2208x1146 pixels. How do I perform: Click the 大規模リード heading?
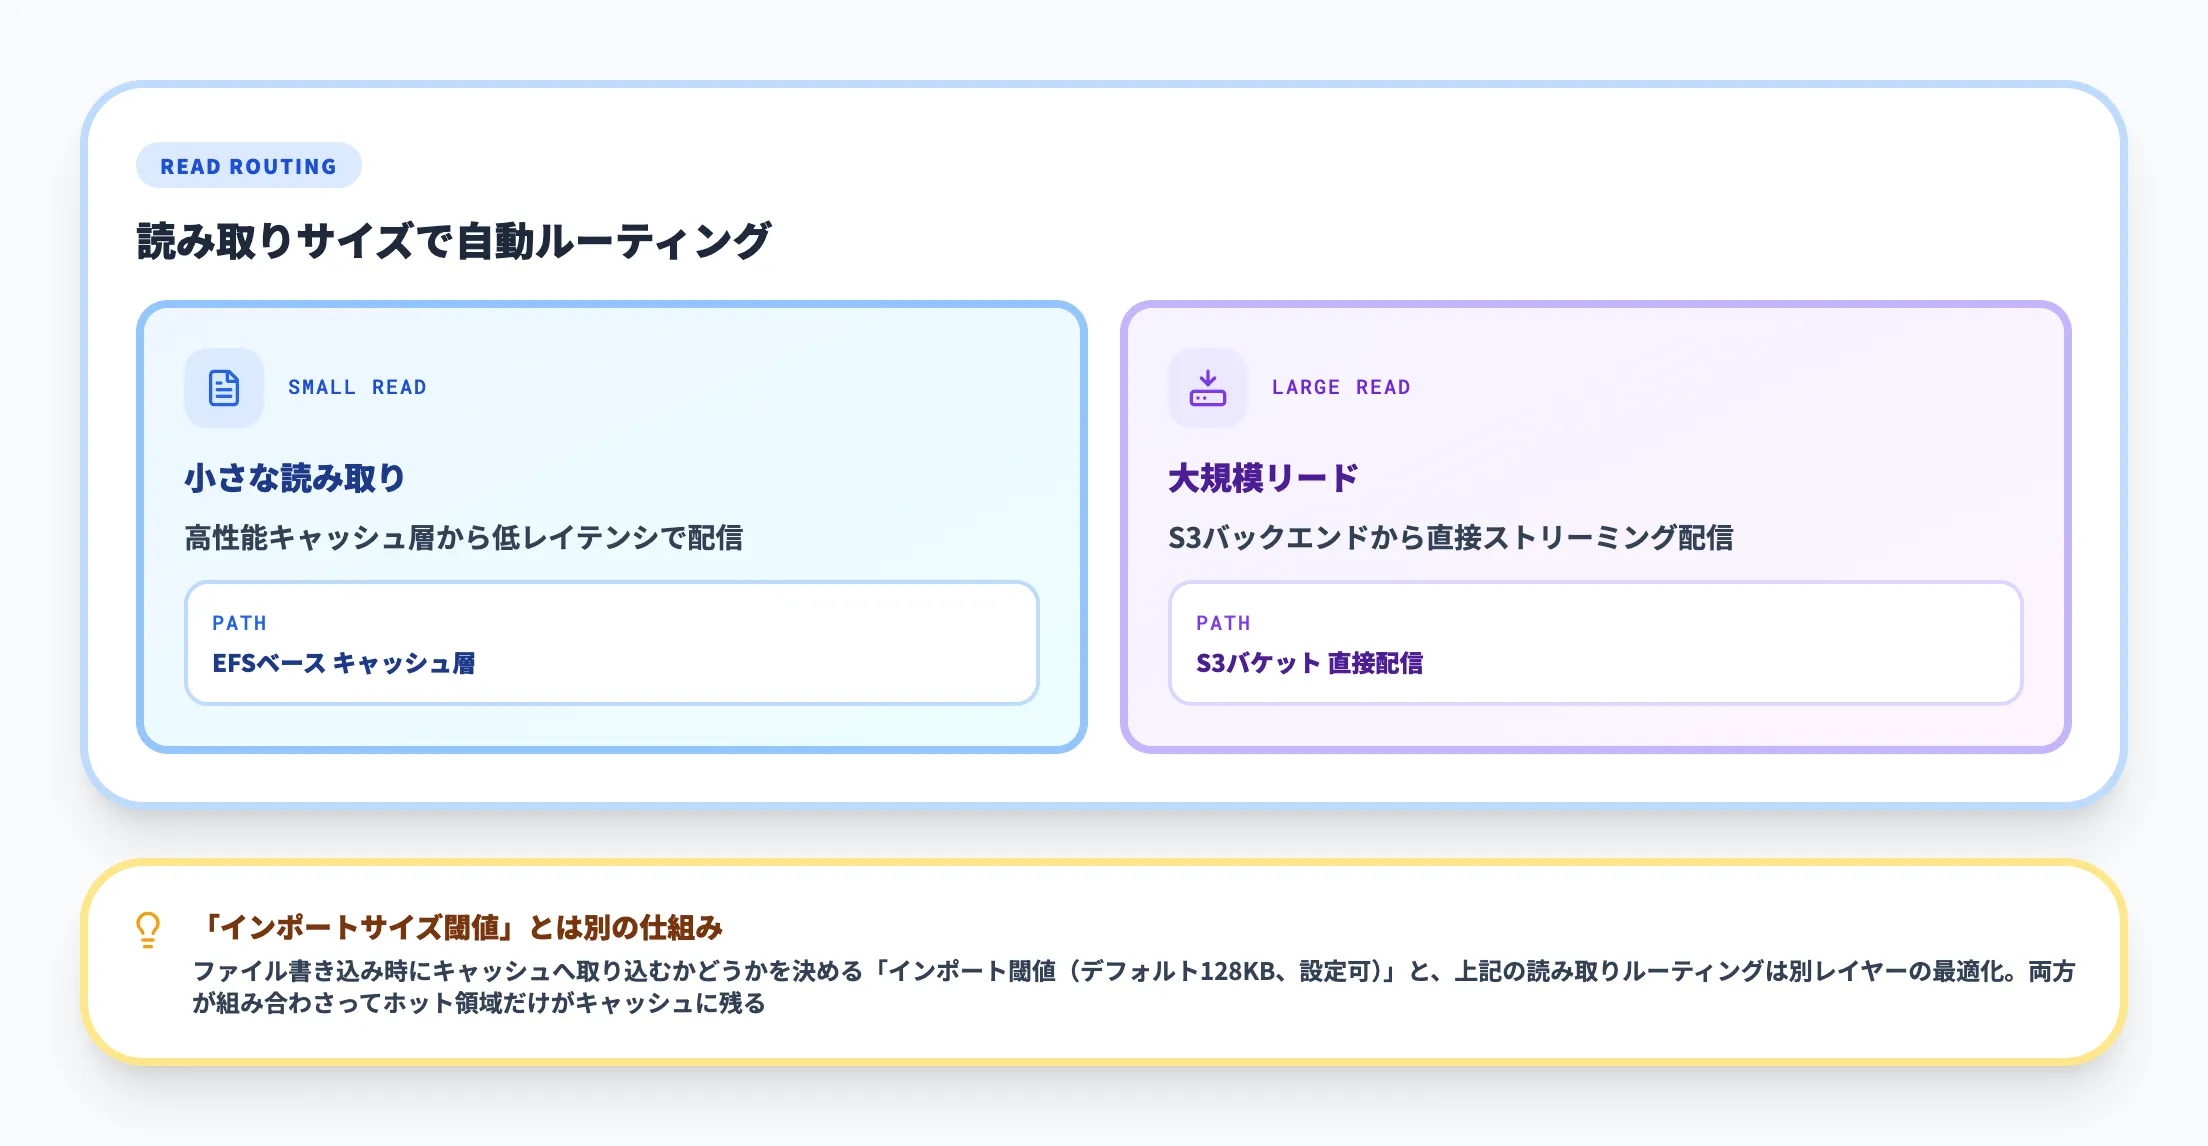[x=1262, y=478]
